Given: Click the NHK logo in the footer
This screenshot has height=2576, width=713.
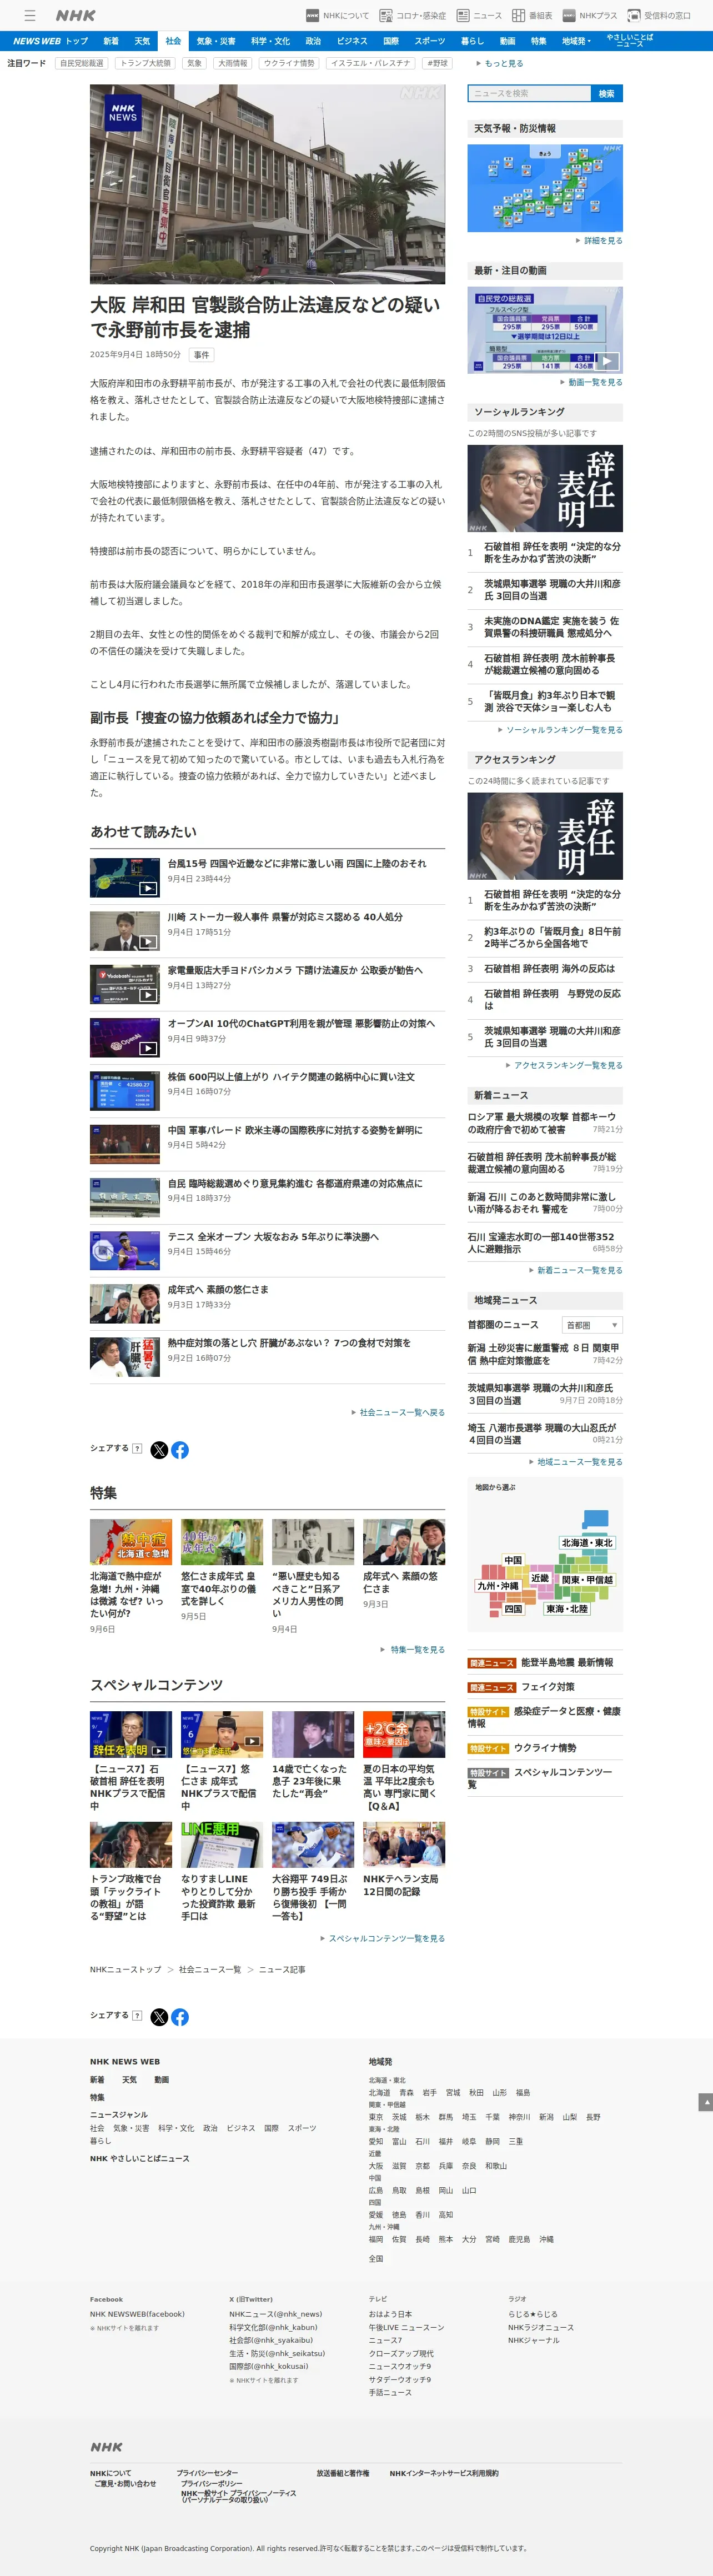Looking at the screenshot, I should pyautogui.click(x=106, y=2447).
